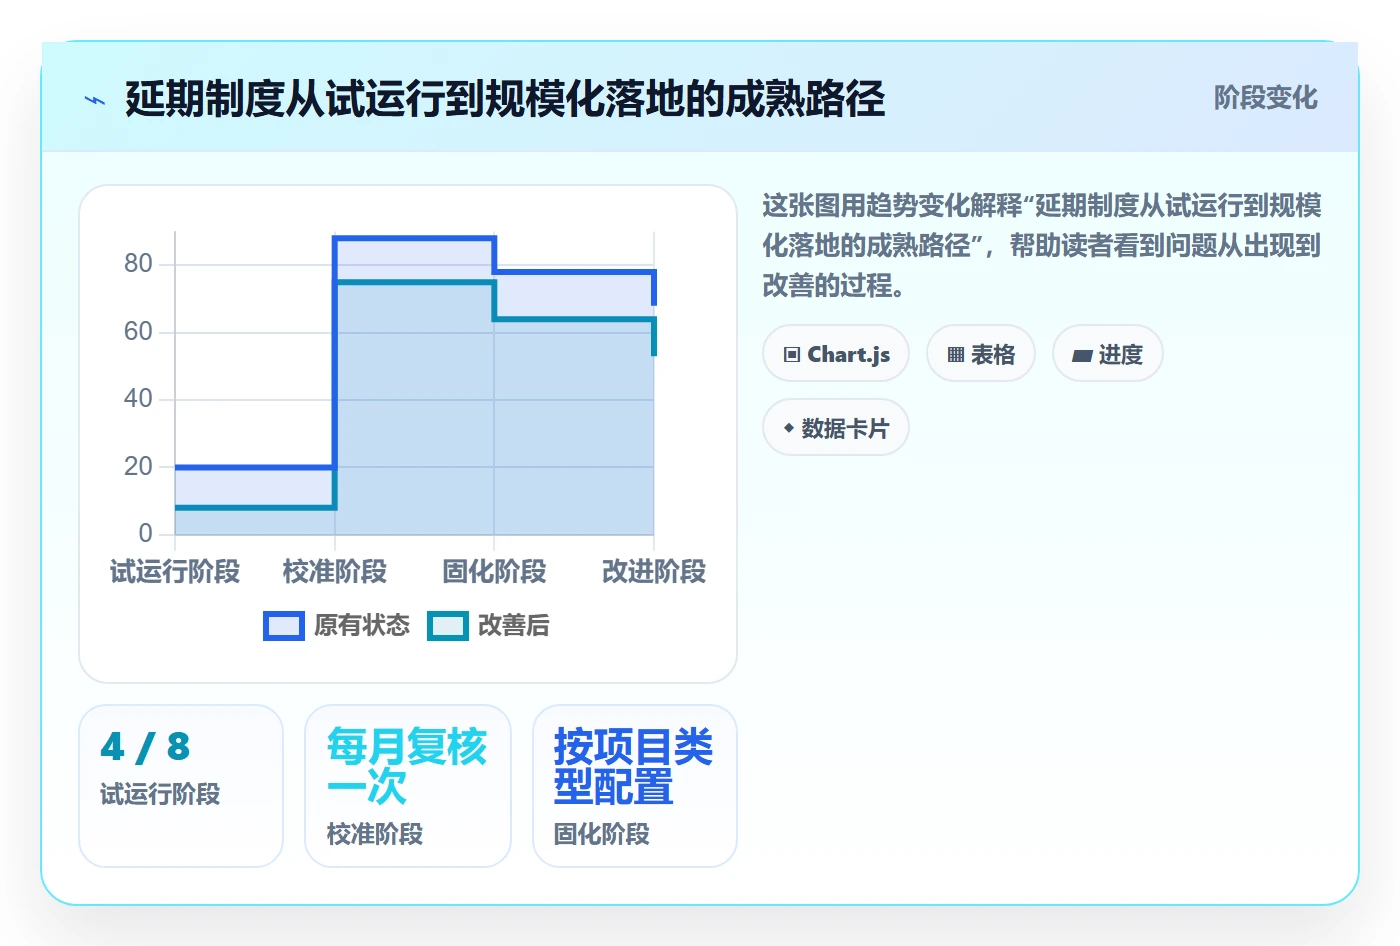
Task: Click the 20 y-axis value
Action: click(138, 466)
